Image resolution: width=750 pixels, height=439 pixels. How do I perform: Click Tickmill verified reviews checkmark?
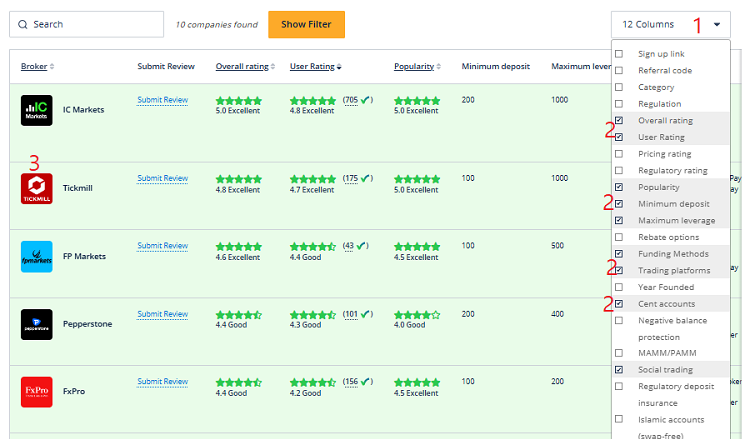pos(365,178)
